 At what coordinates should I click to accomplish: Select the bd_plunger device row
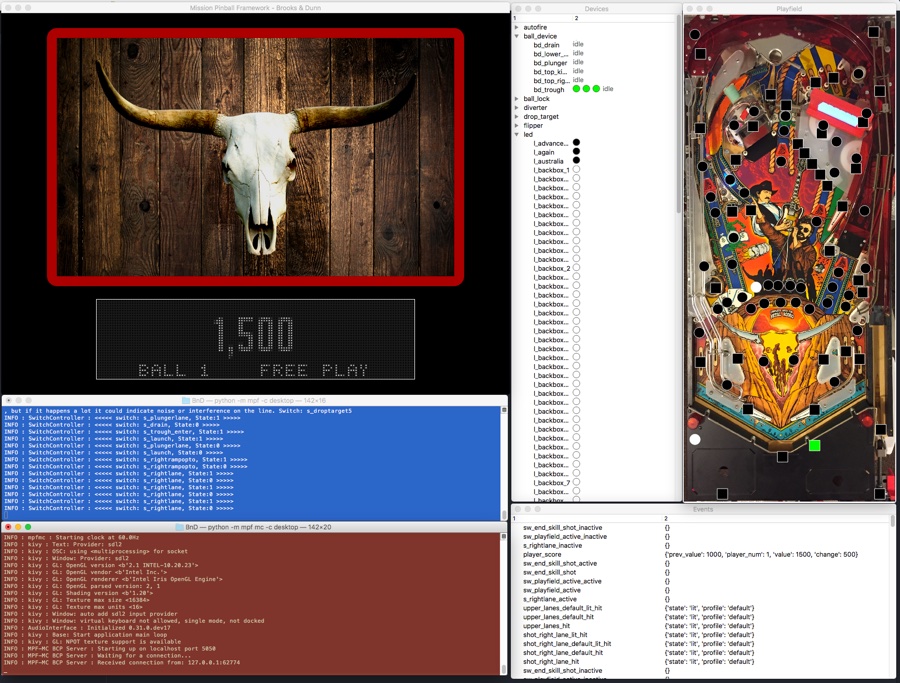(550, 63)
